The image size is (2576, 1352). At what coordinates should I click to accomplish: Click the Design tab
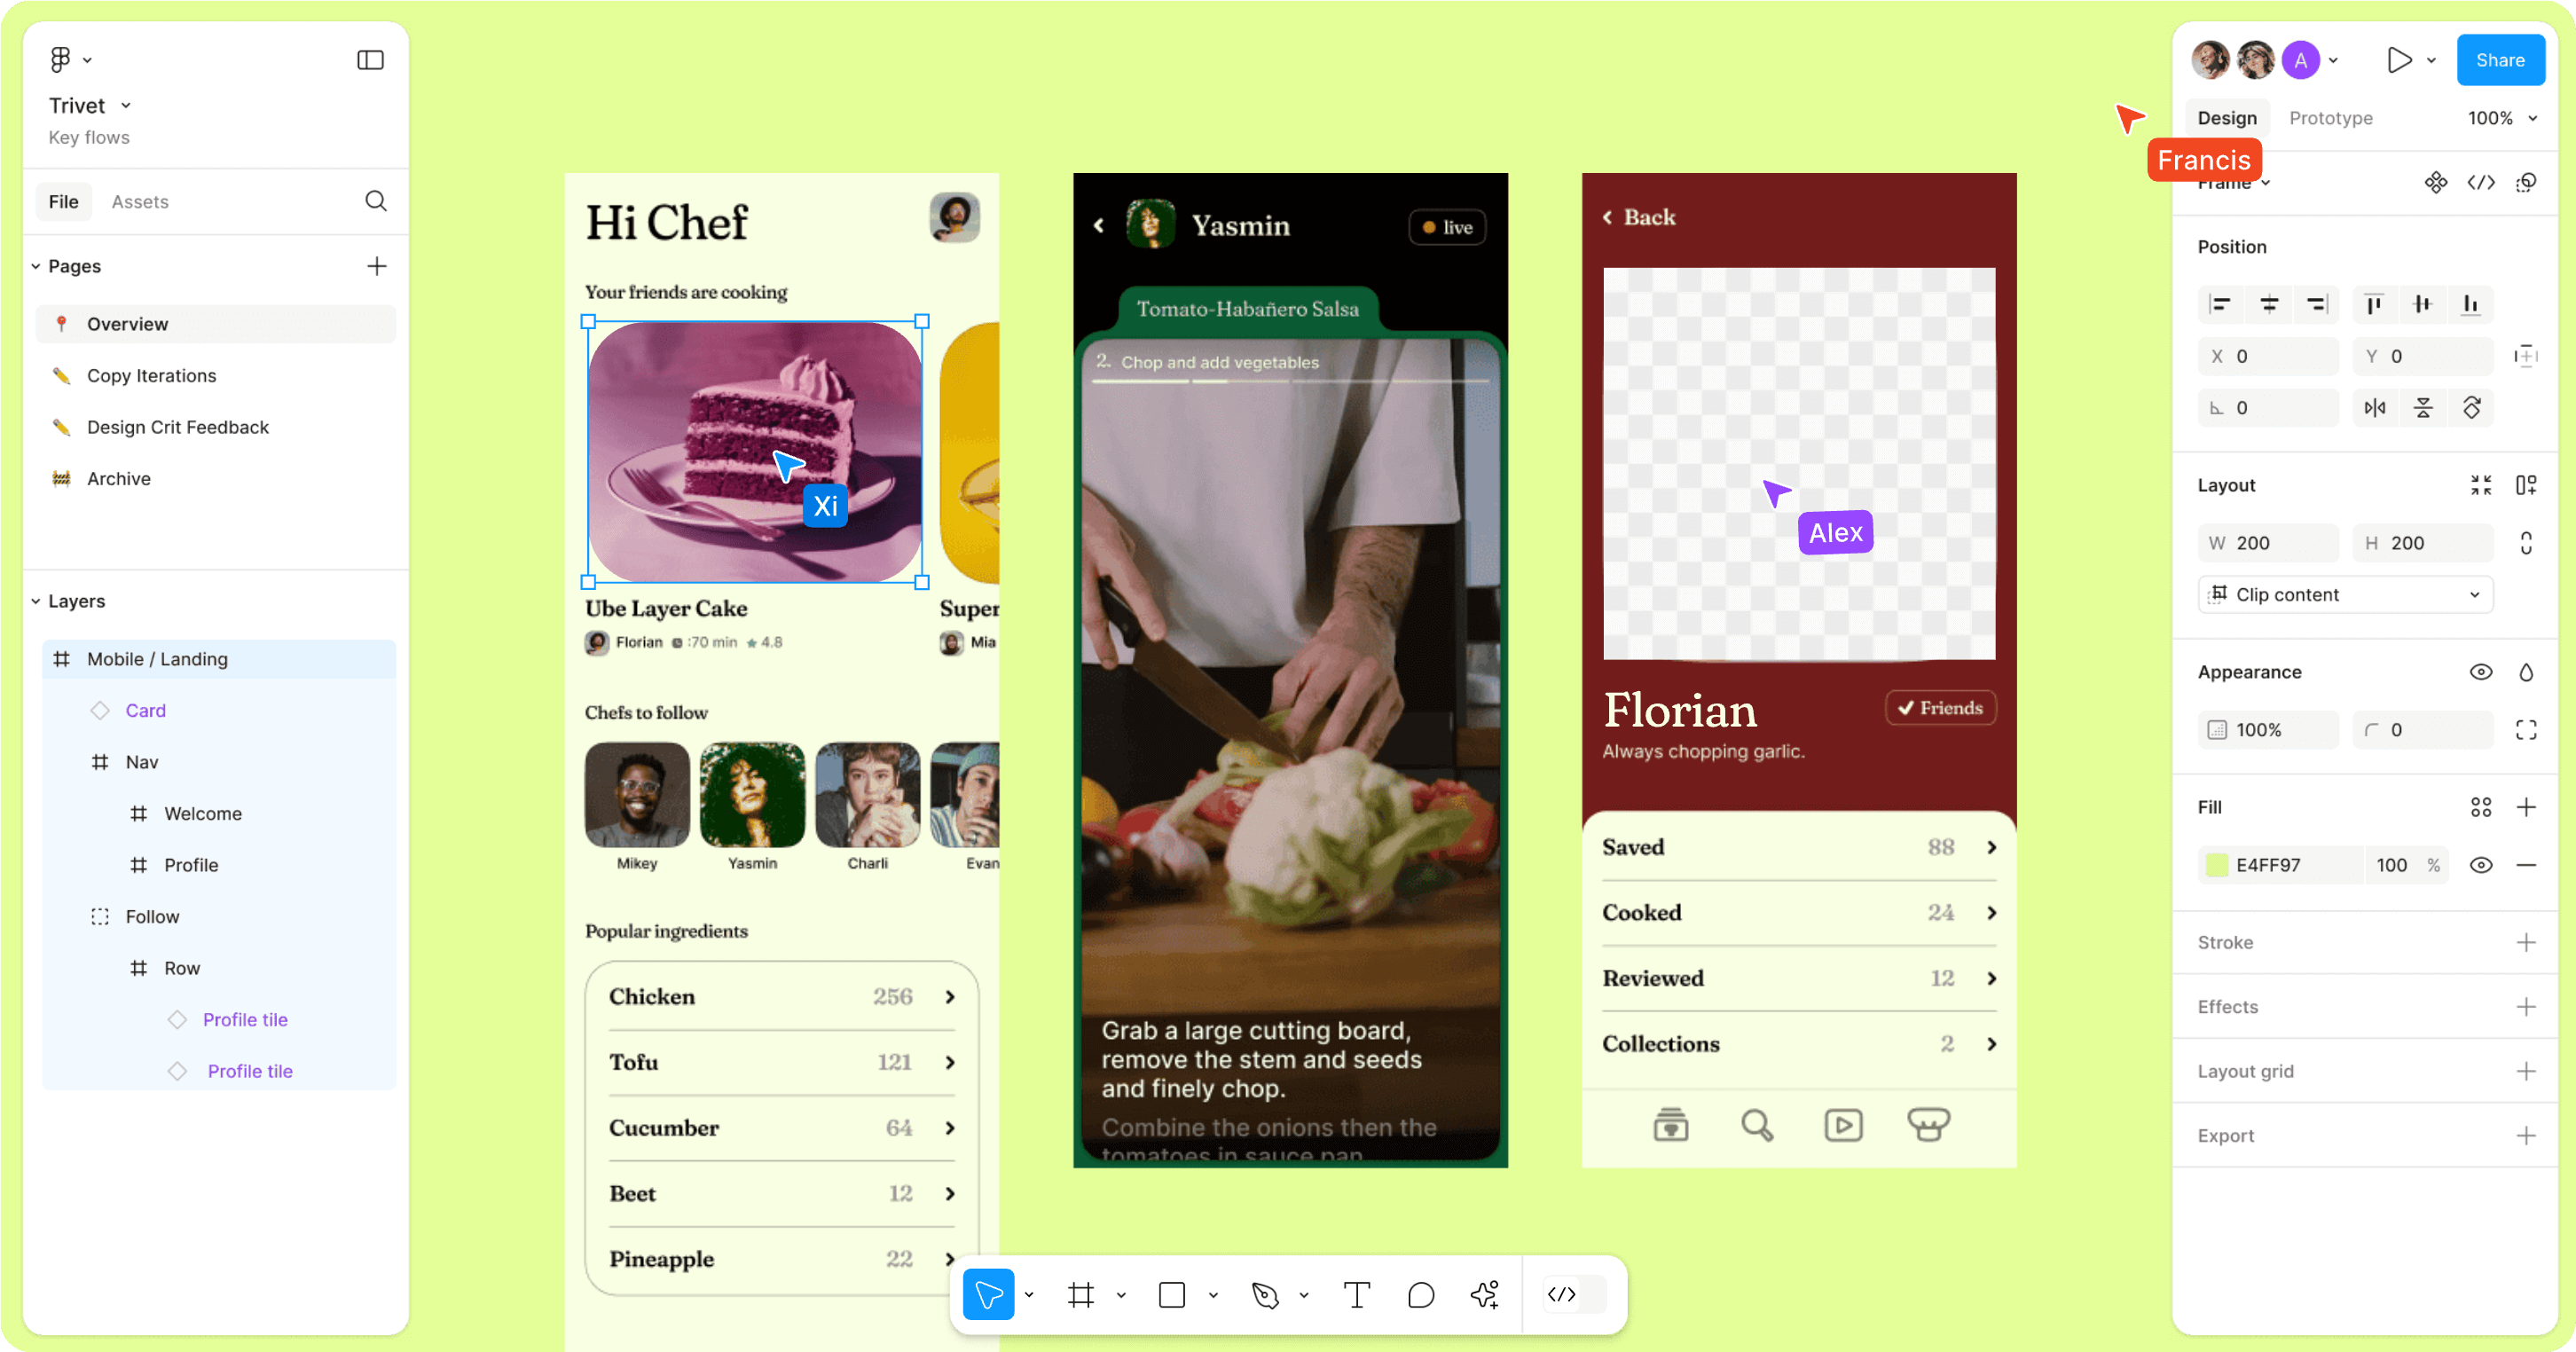(2228, 118)
